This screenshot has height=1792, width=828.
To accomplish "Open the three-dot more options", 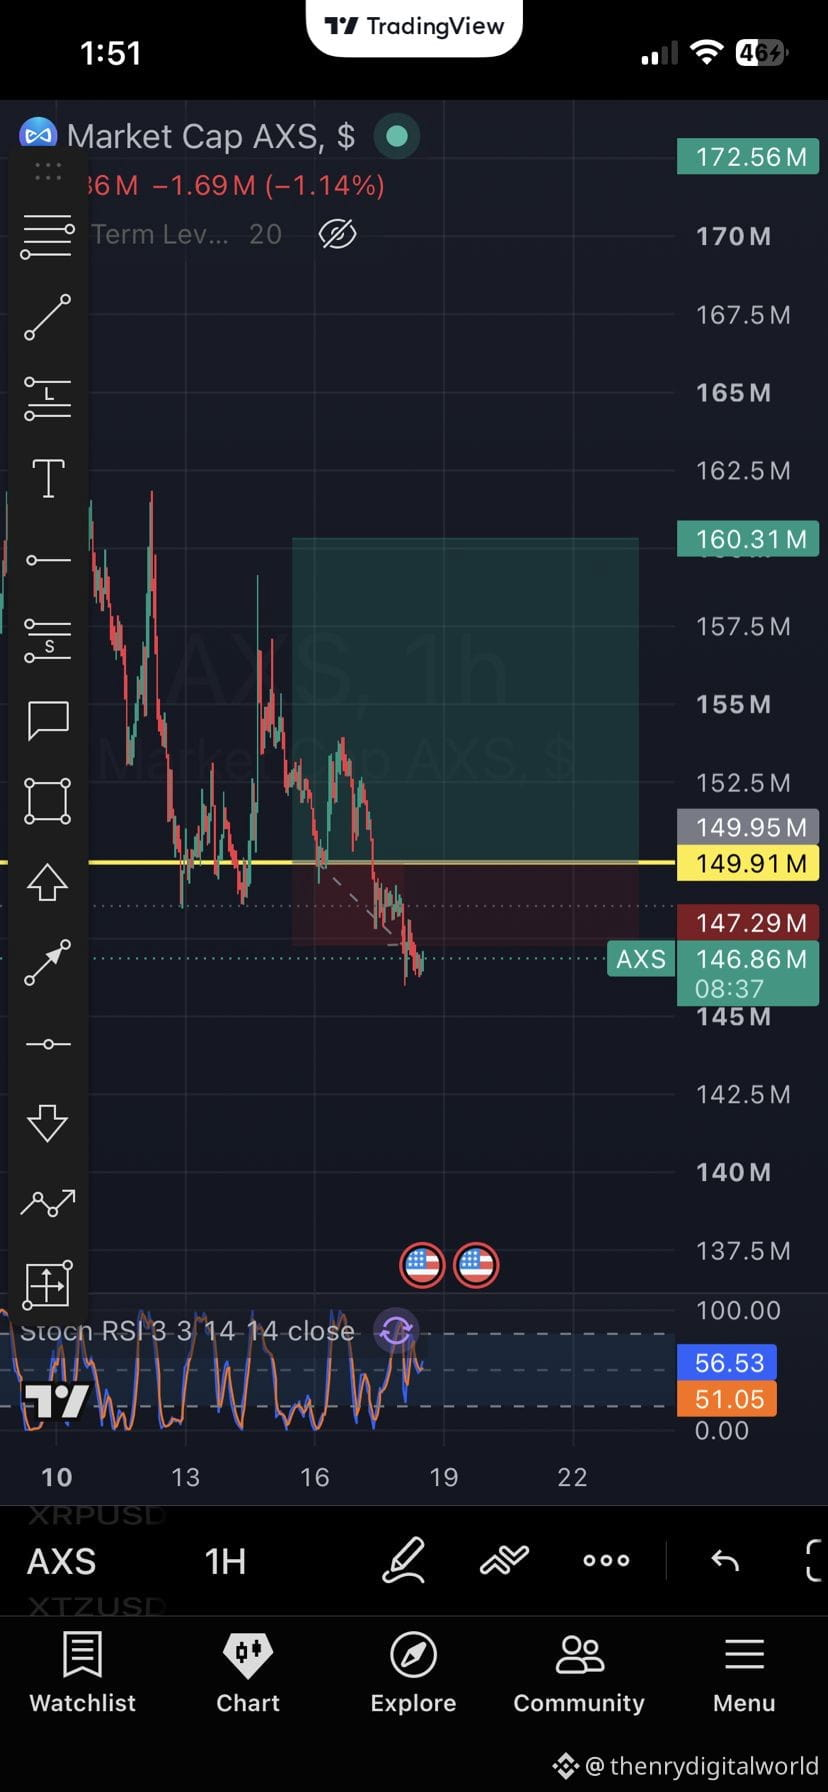I will tap(606, 1560).
